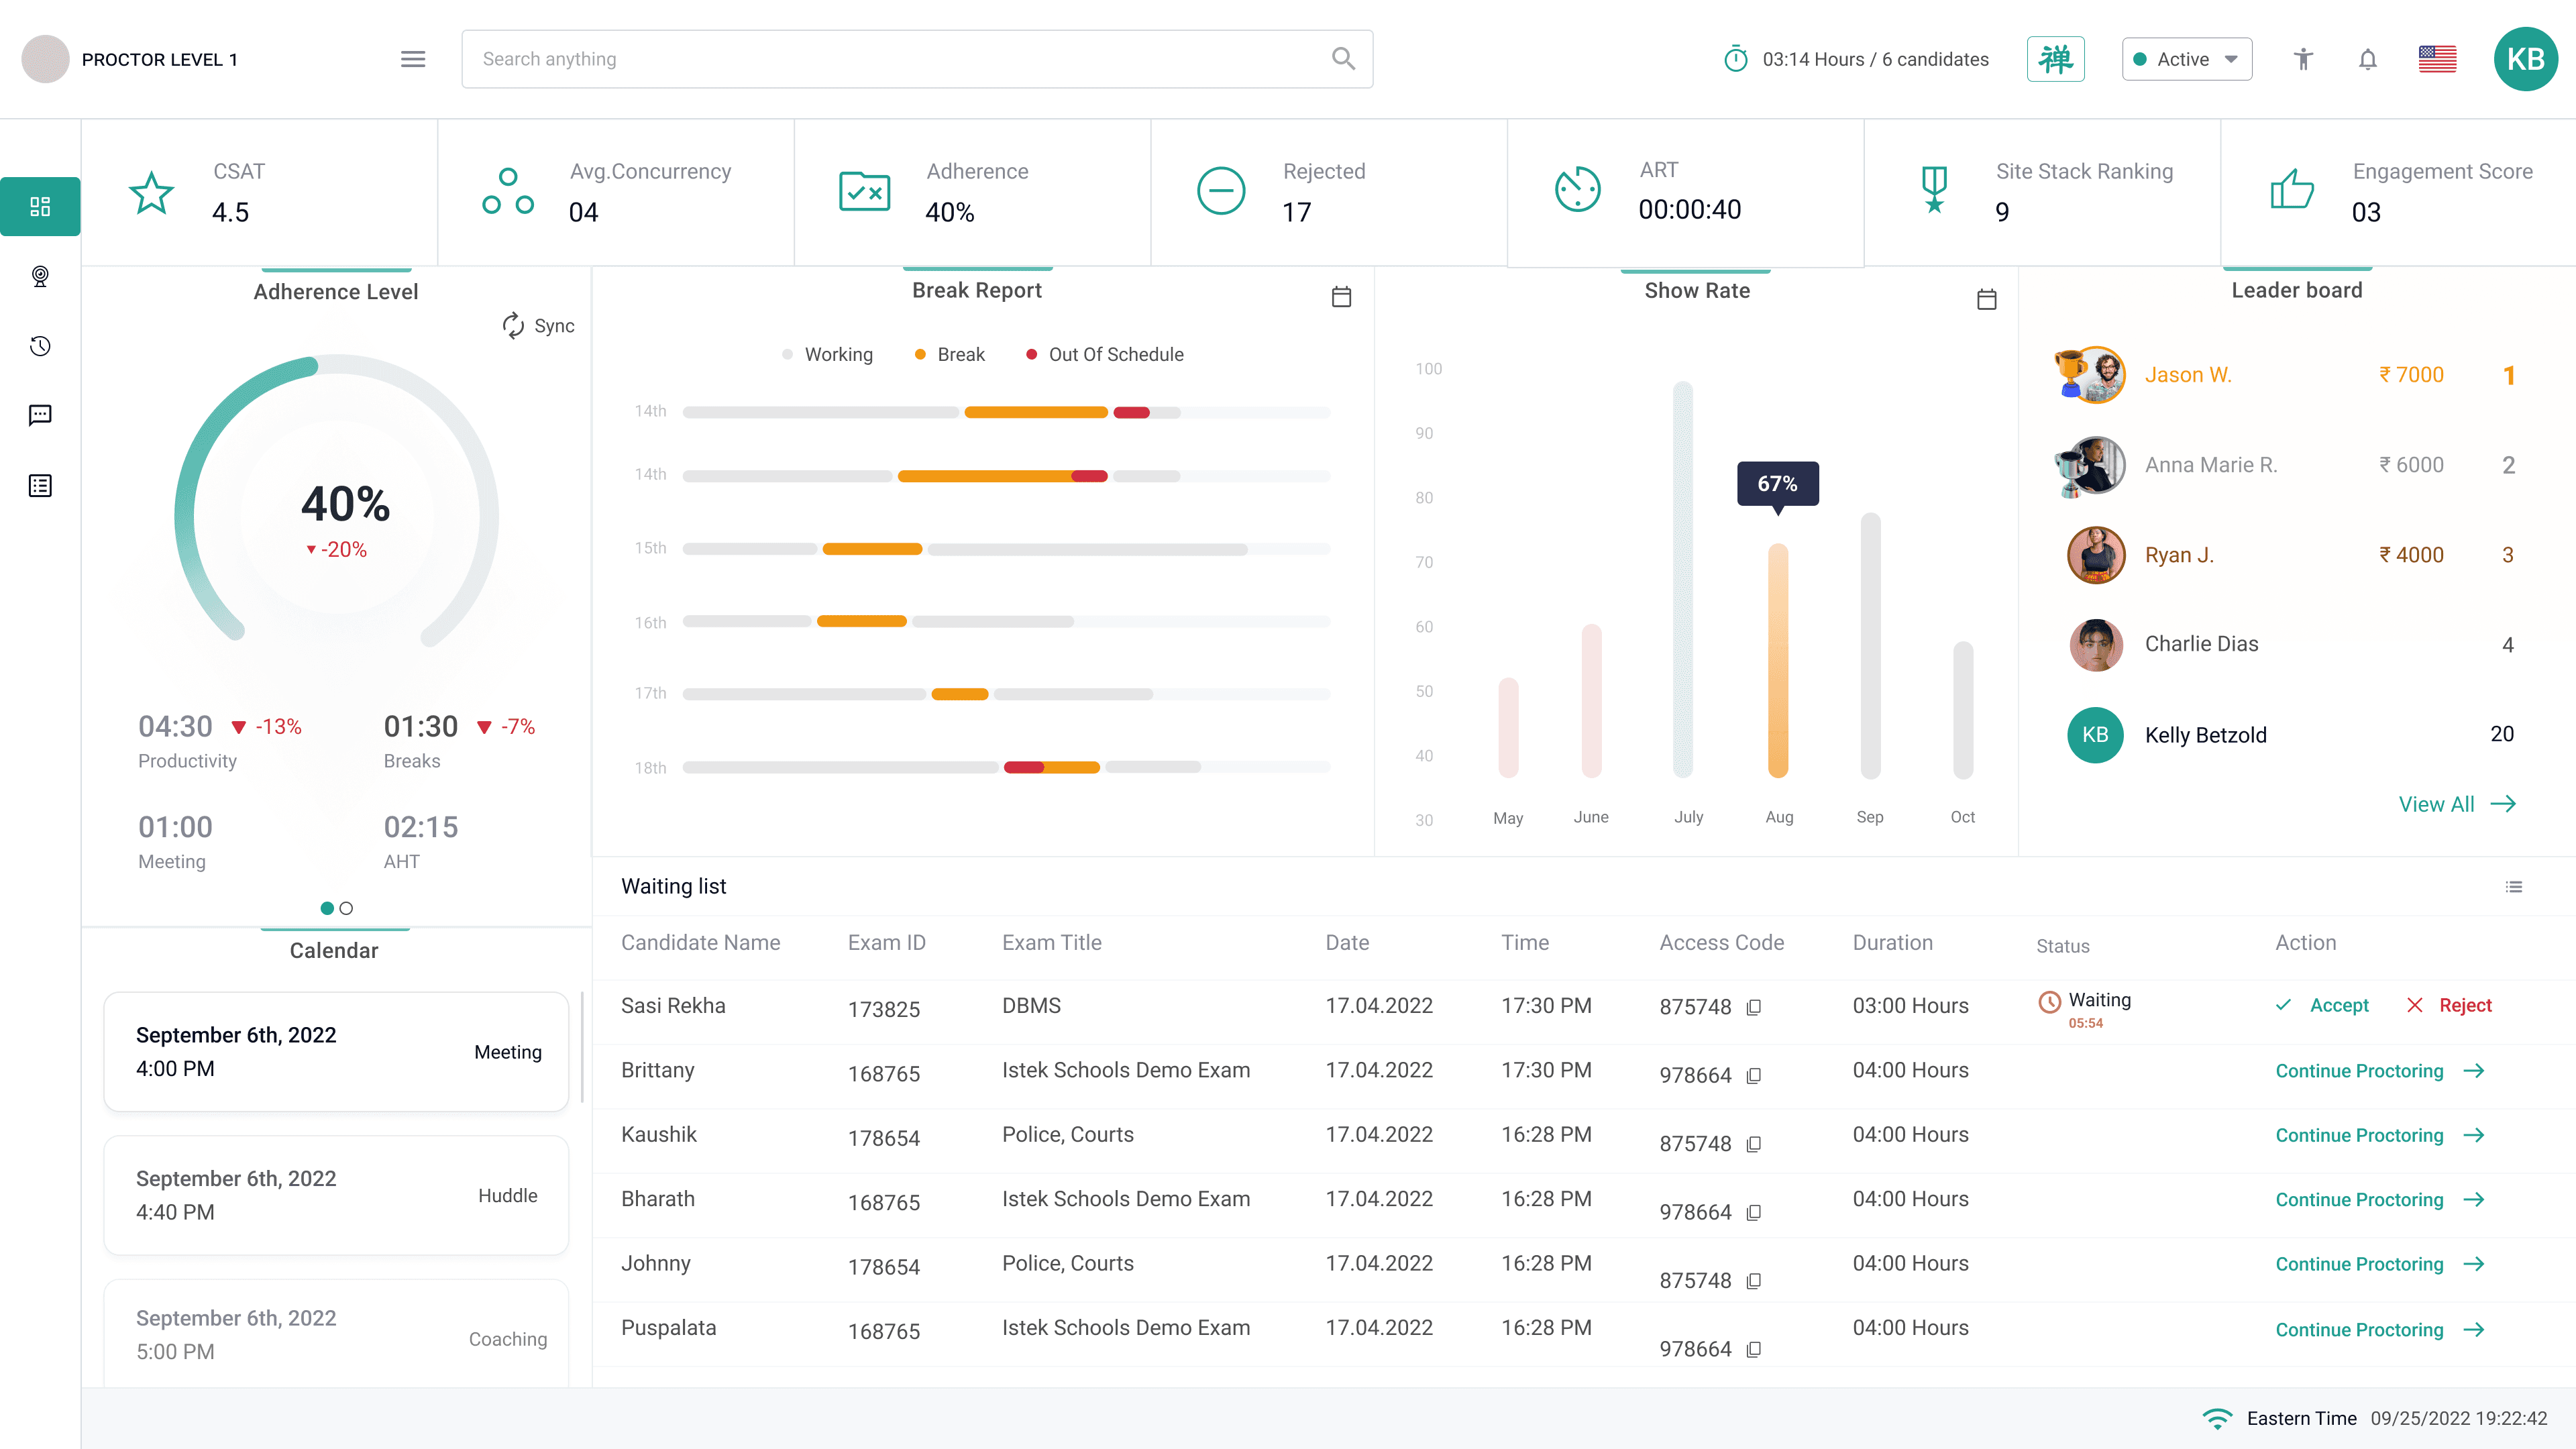Image resolution: width=2576 pixels, height=1449 pixels.
Task: Click the ART timer icon
Action: coord(1577,189)
